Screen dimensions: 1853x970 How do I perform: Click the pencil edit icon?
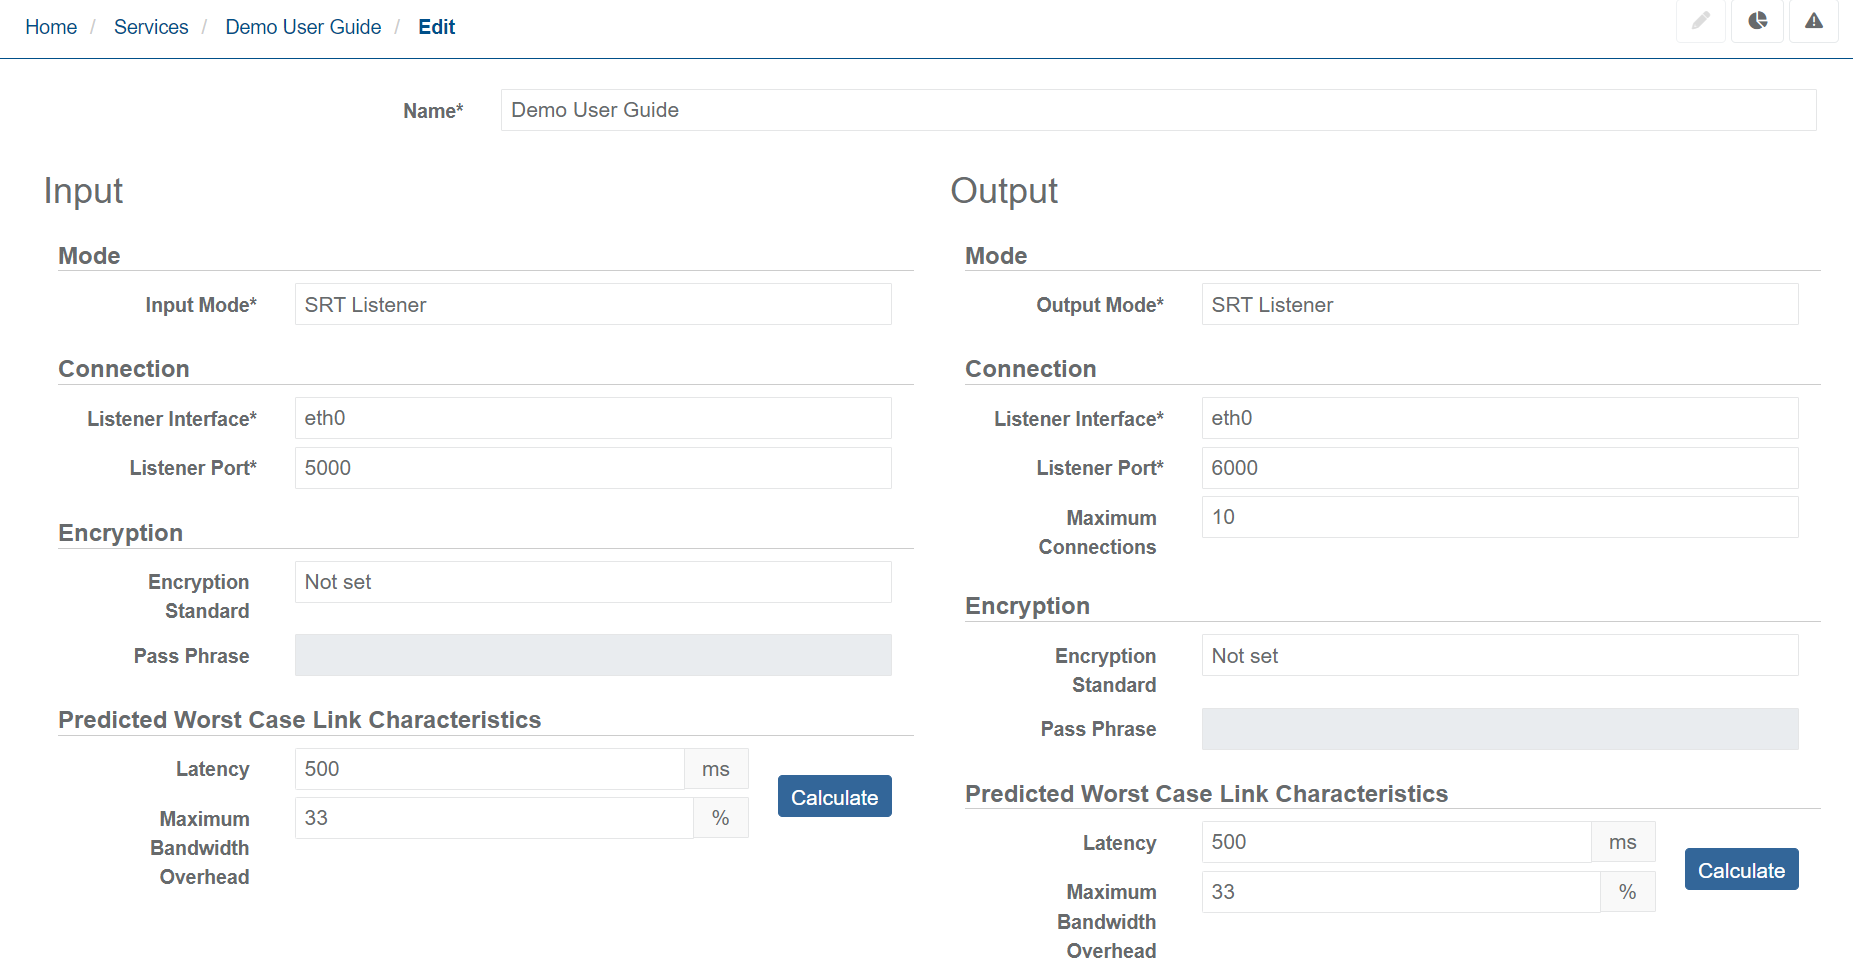coord(1700,21)
